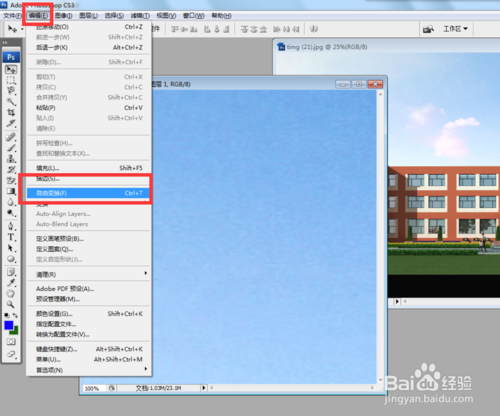Expand the 清理(R) submenu arrow

pos(146,273)
